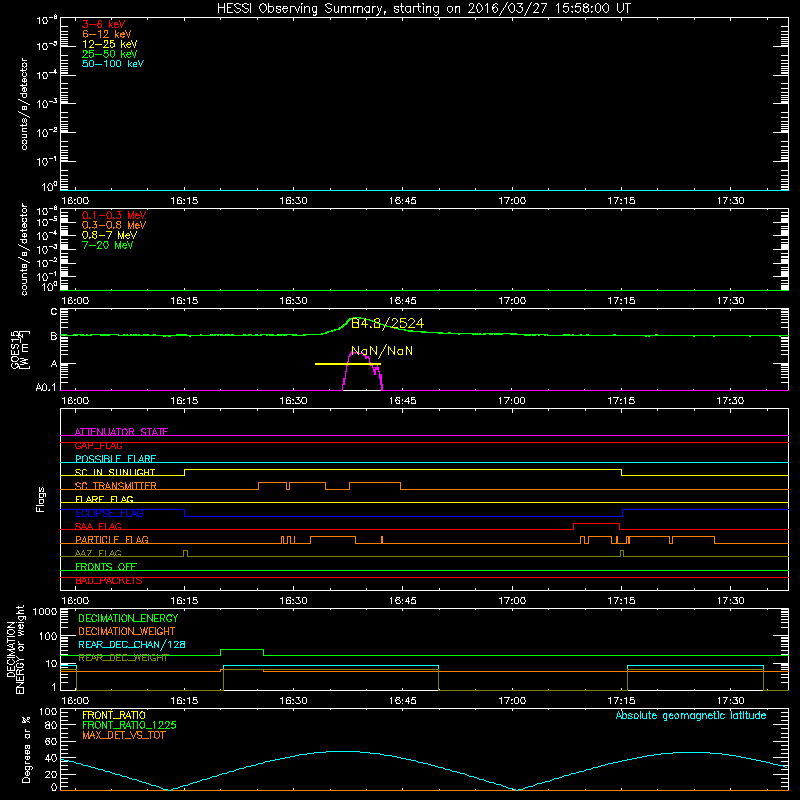Click the yellow 12-25 keV legend entry
This screenshot has width=800, height=800.
tap(109, 44)
